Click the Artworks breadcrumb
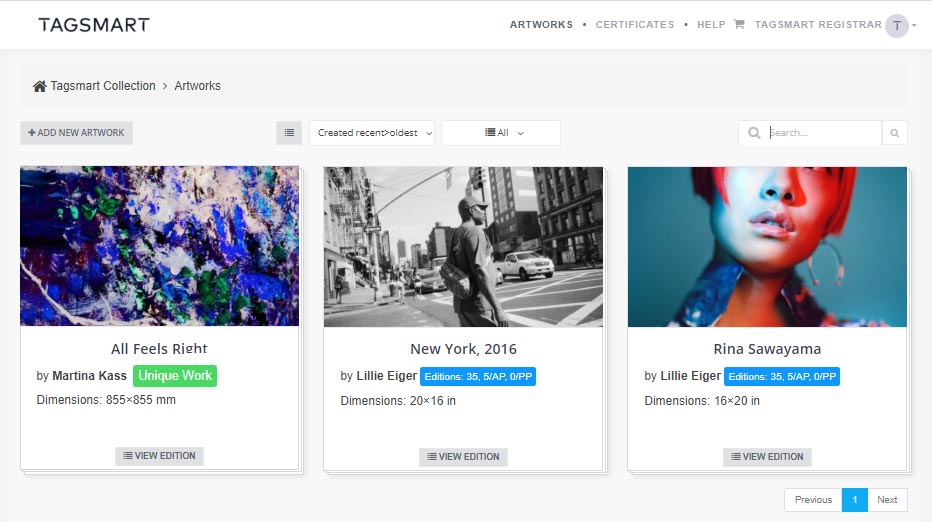This screenshot has height=522, width=932. (197, 86)
